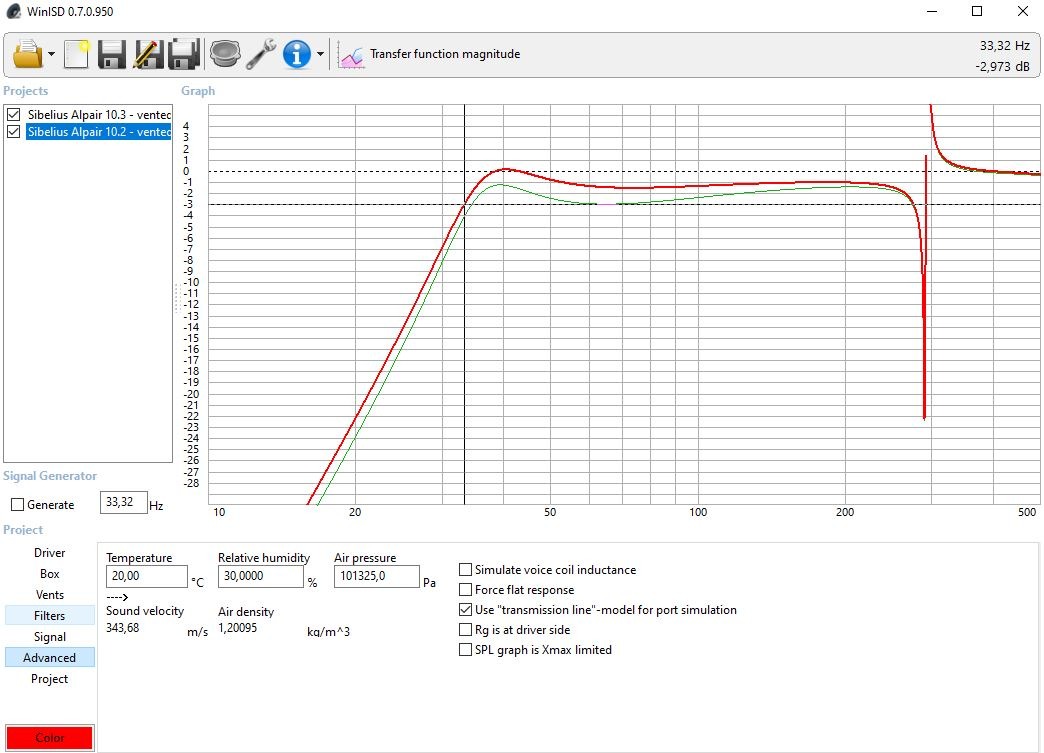Screen dimensions: 1044x753
Task: Expand the open-project dropdown arrow
Action: (x=51, y=55)
